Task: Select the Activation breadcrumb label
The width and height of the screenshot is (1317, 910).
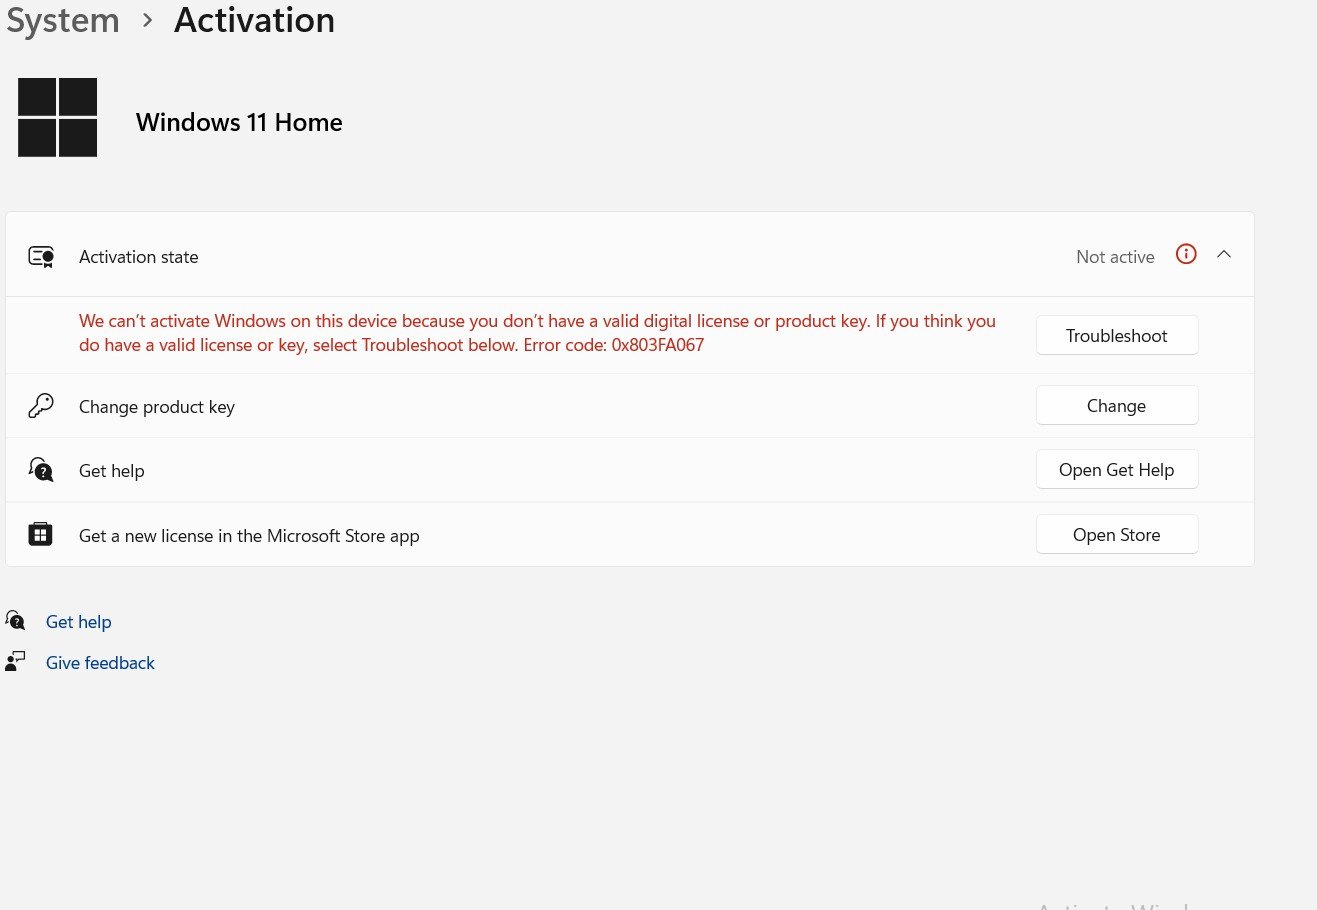Action: coord(253,20)
